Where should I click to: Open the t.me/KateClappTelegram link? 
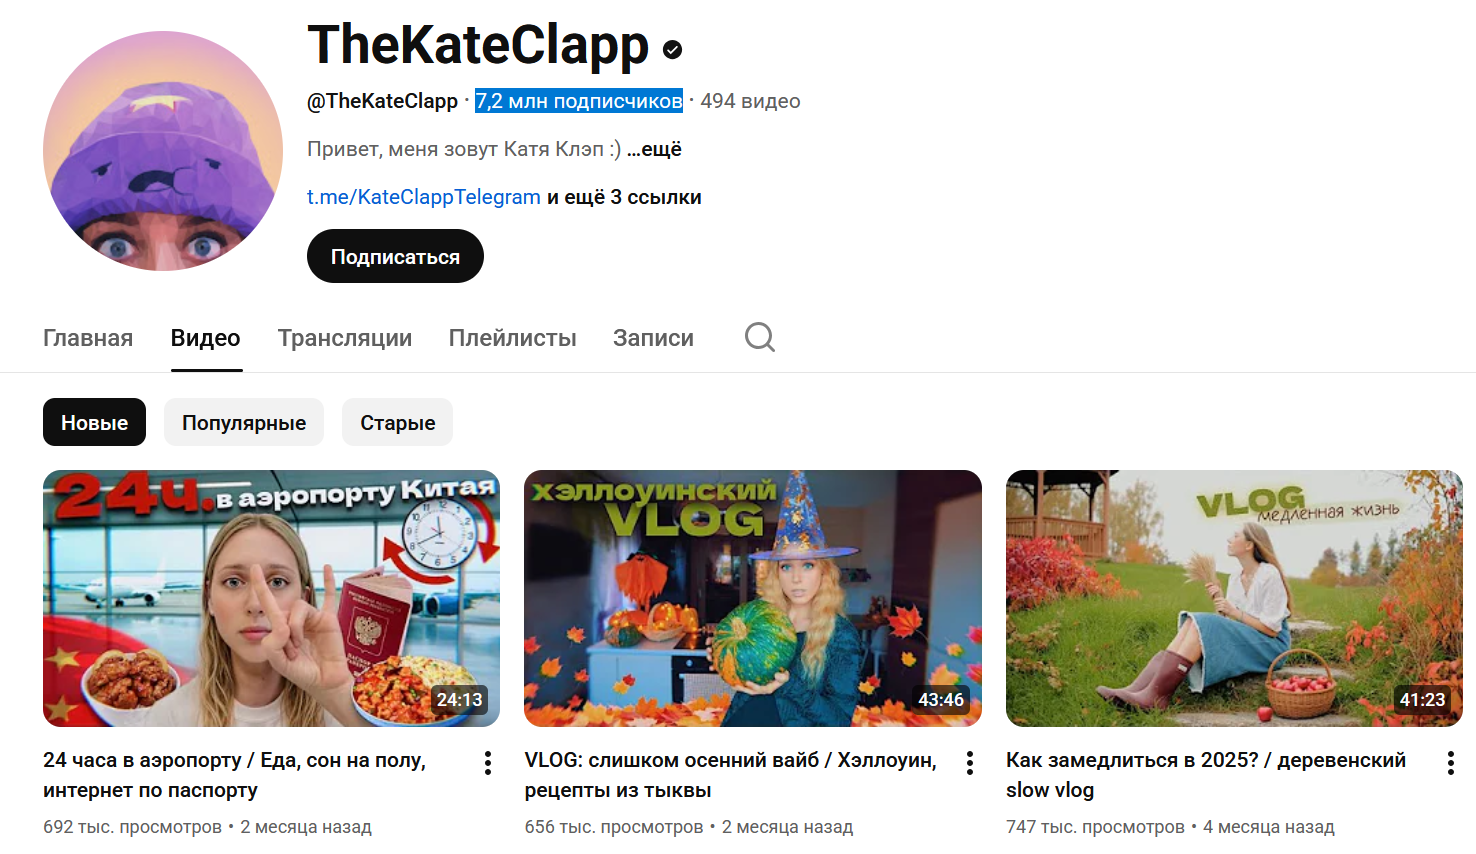coord(424,197)
